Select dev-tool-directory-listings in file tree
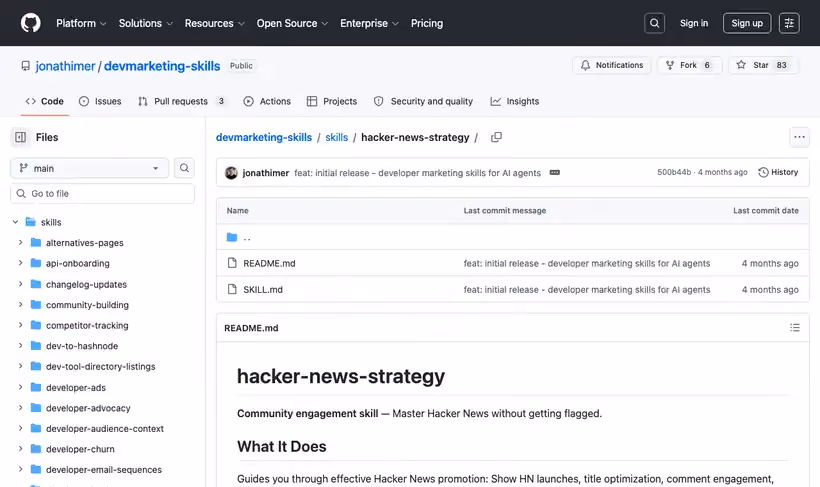Viewport: 820px width, 487px height. (x=100, y=366)
